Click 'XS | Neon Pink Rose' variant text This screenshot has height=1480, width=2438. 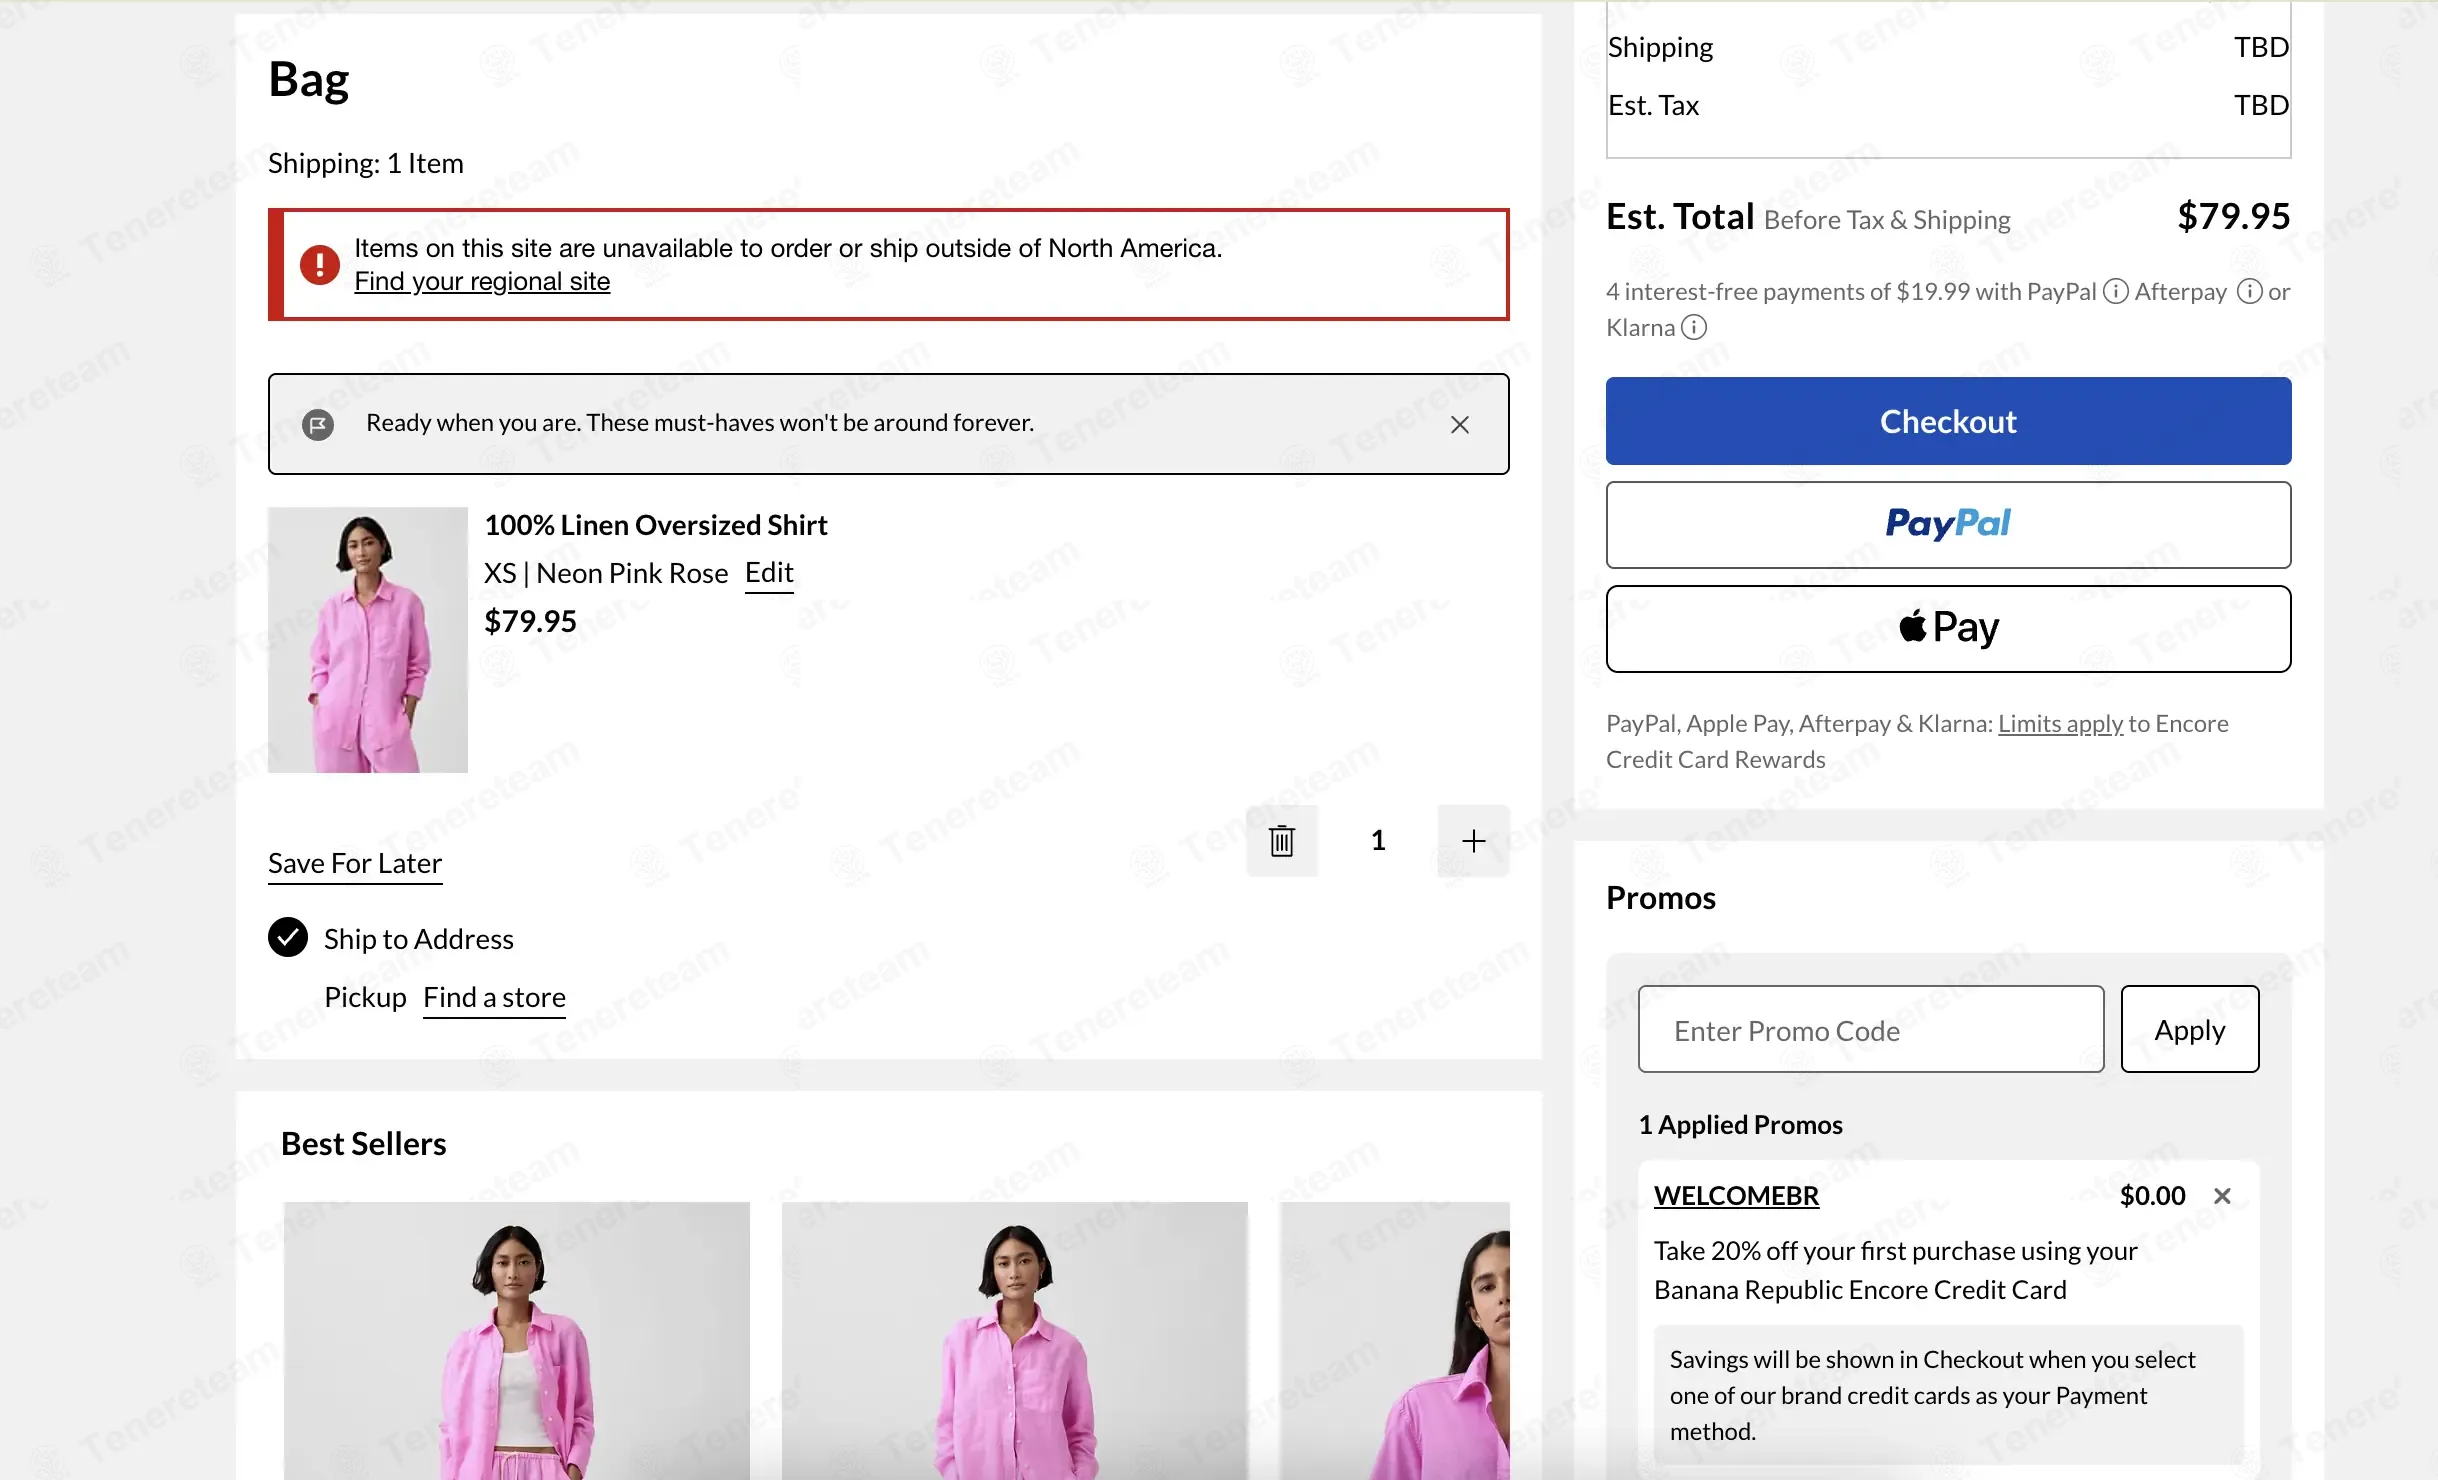coord(606,573)
